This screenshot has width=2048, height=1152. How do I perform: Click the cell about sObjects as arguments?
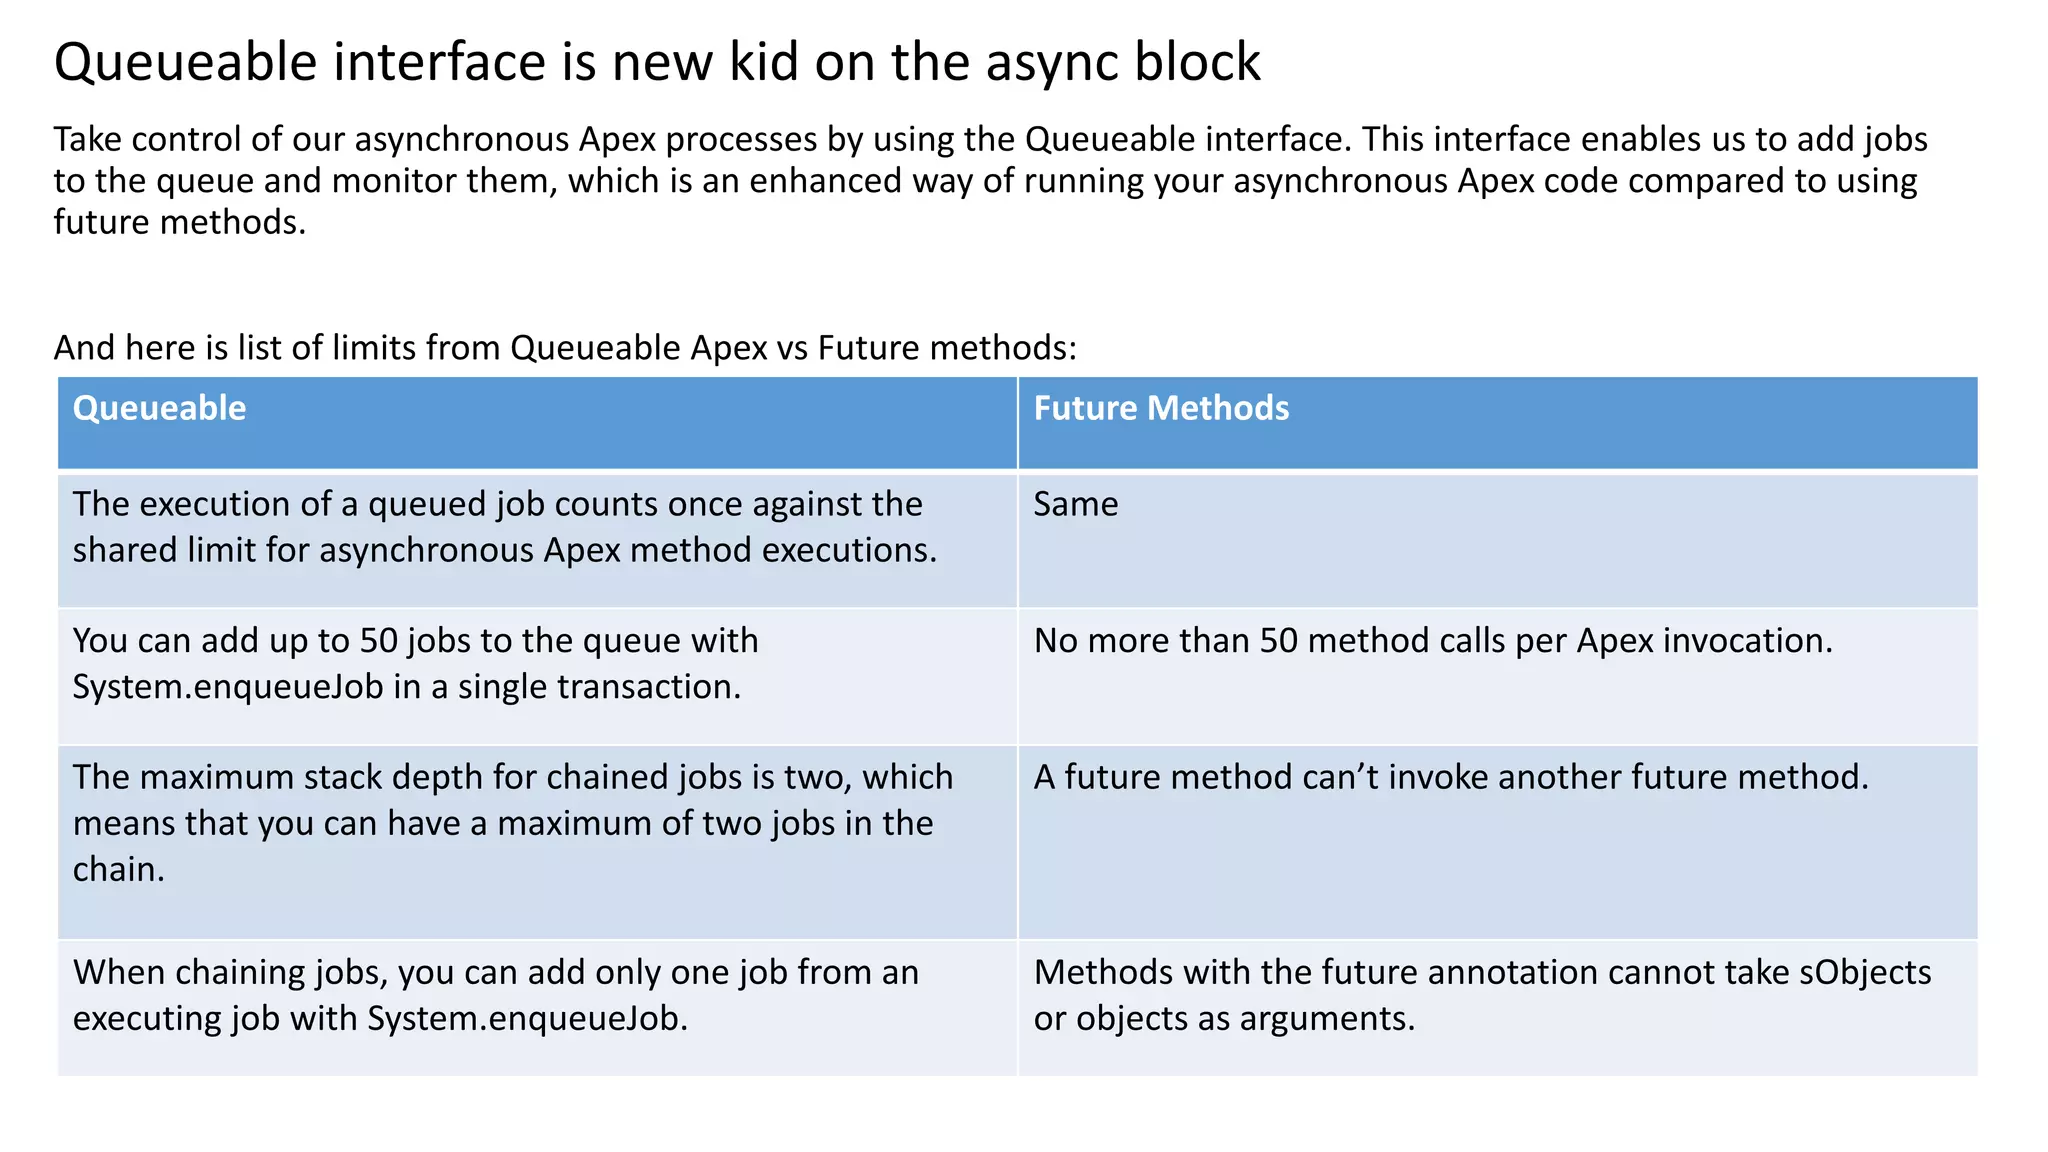pos(1498,1008)
